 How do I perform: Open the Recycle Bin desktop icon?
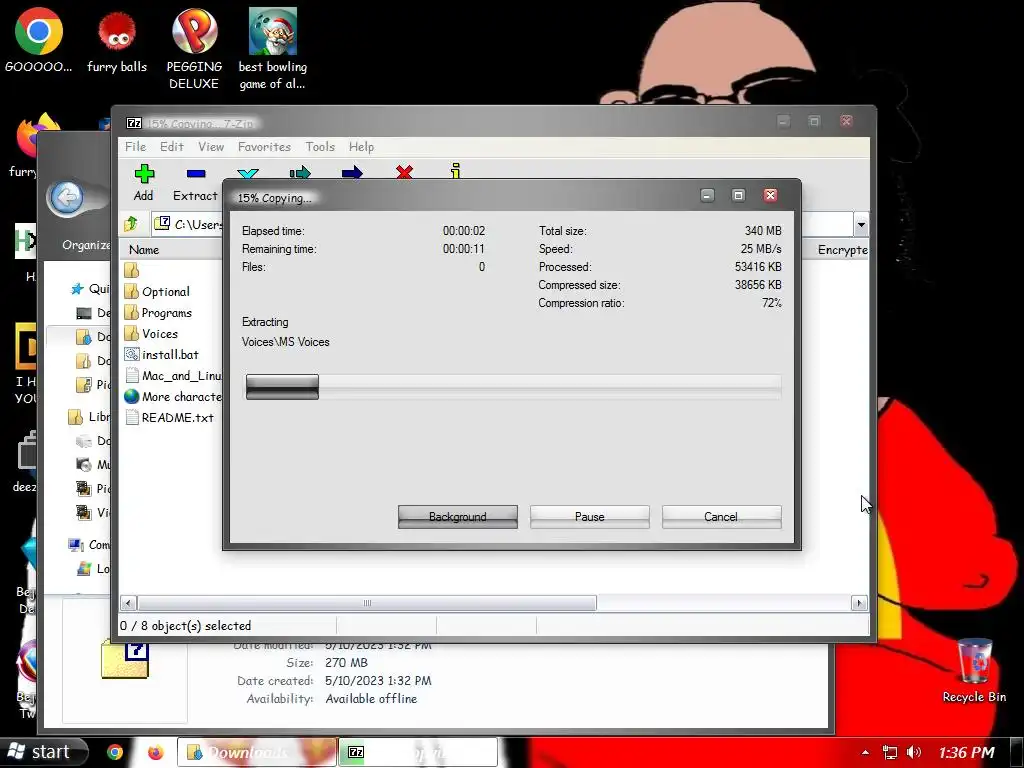(x=974, y=670)
